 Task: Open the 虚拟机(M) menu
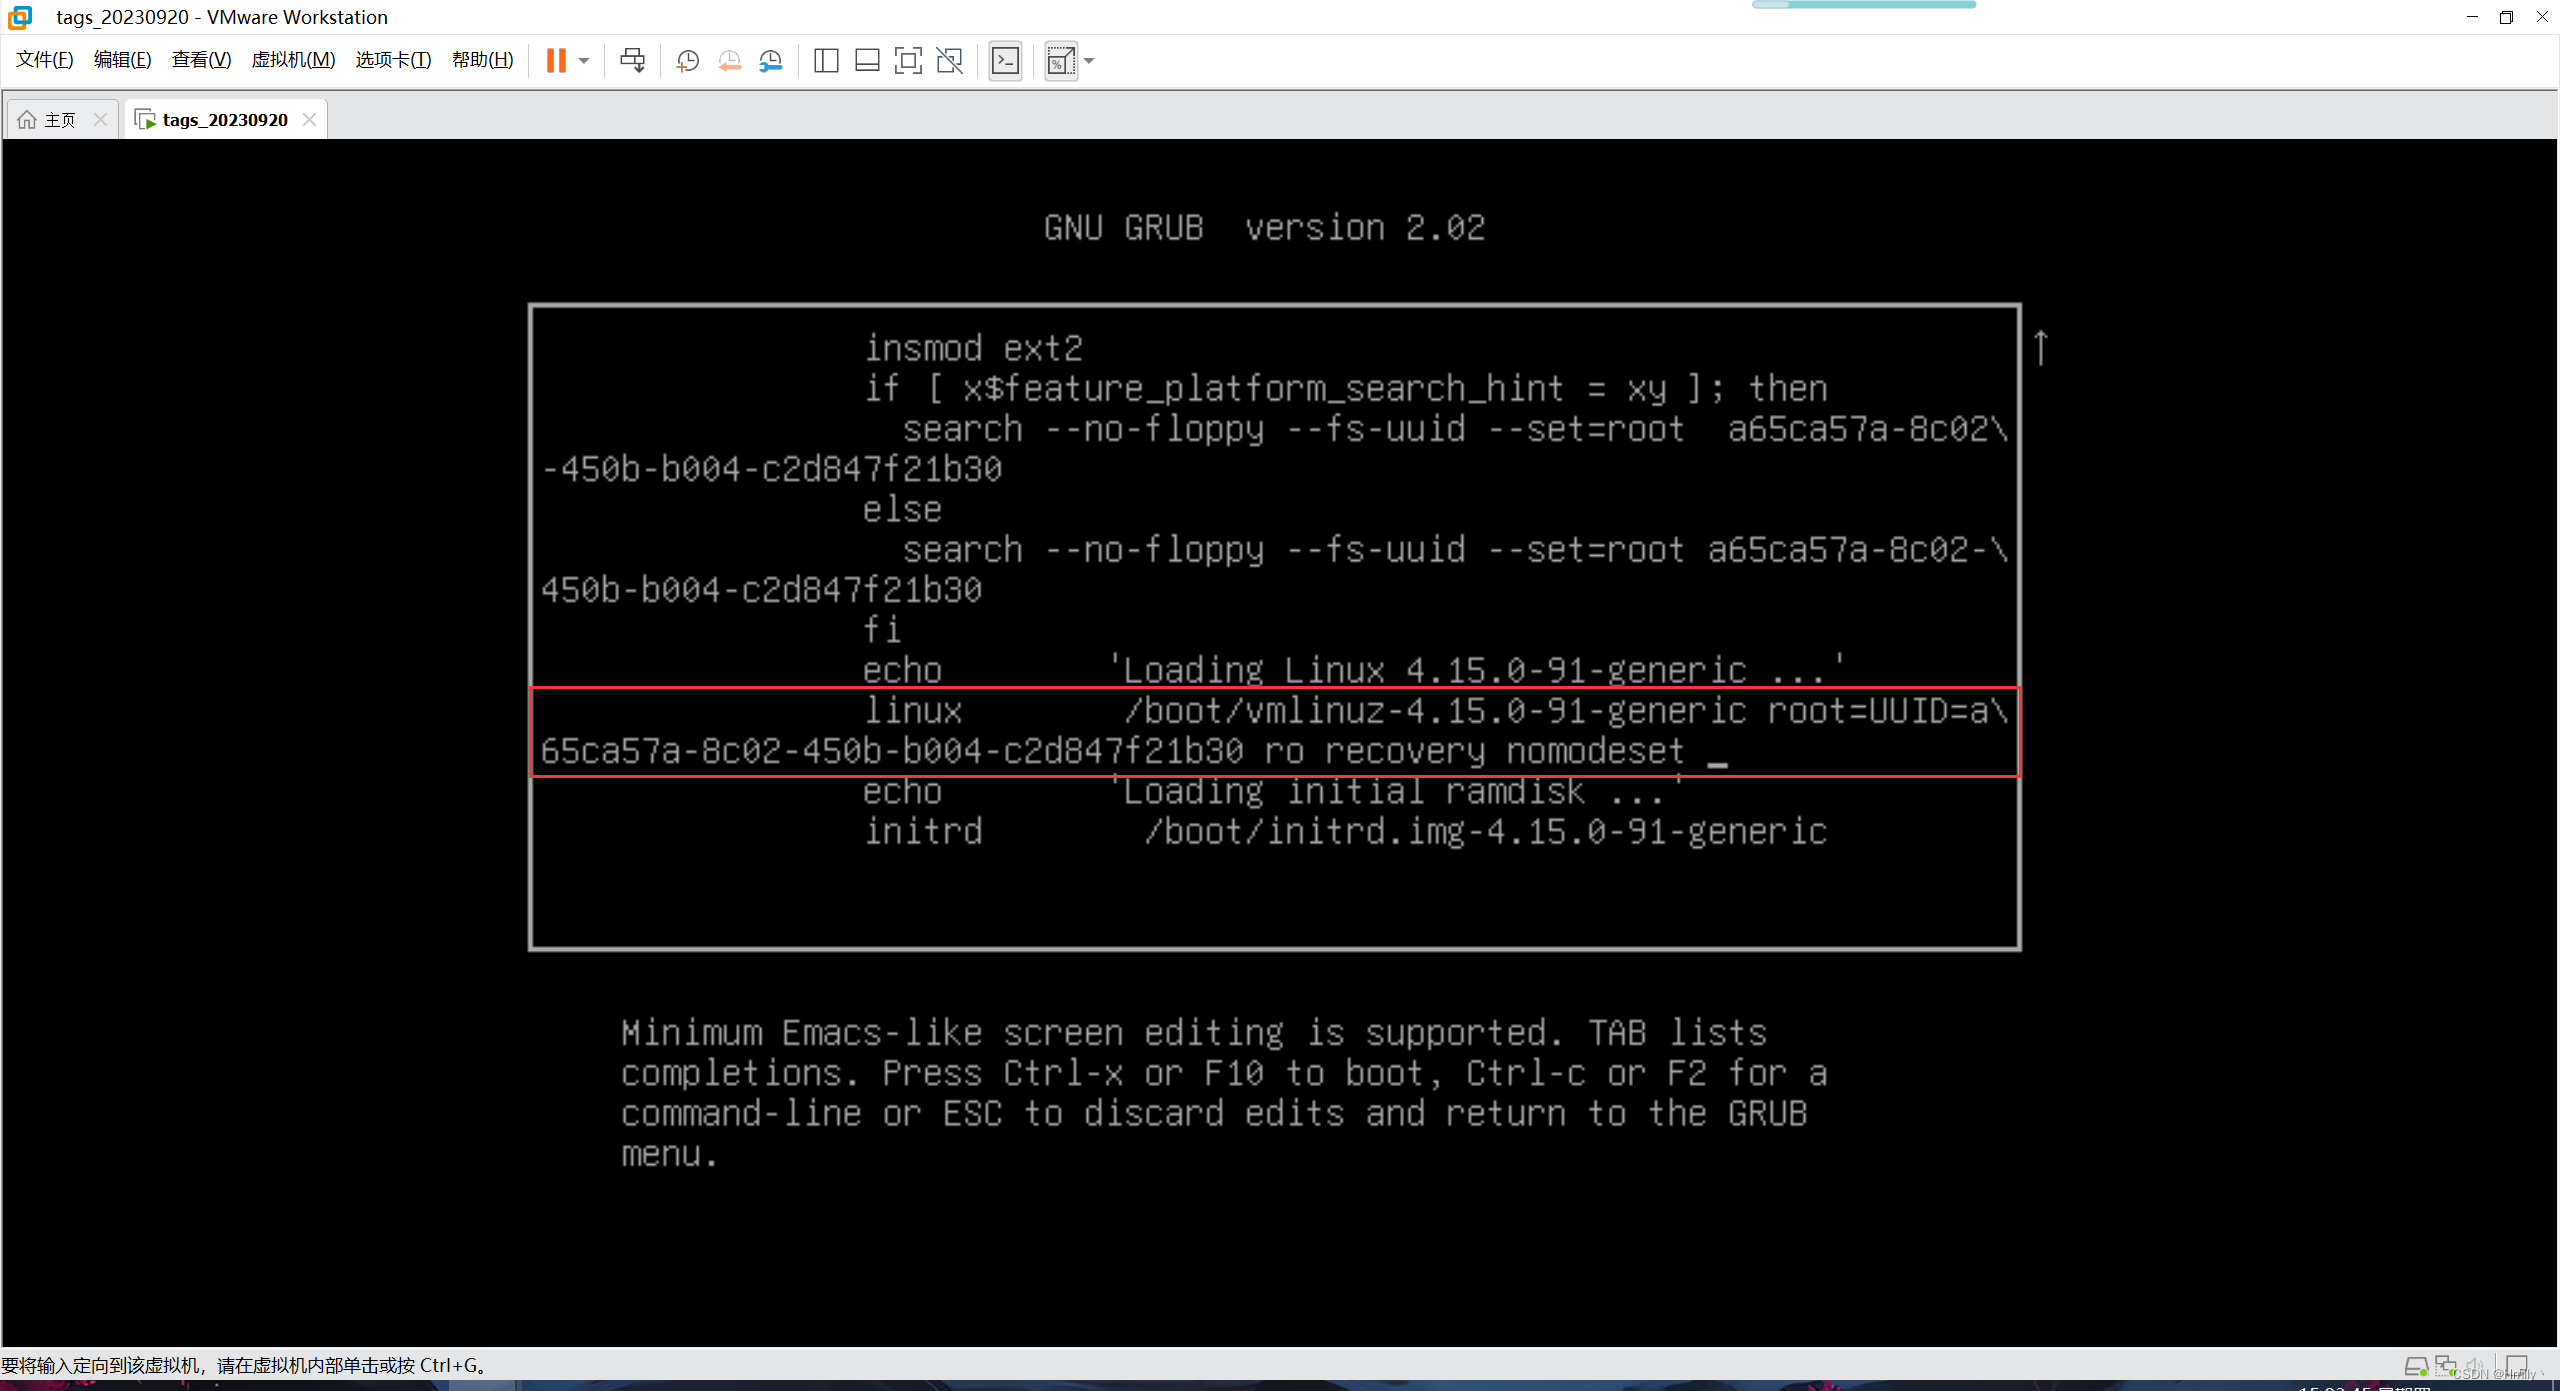tap(292, 59)
